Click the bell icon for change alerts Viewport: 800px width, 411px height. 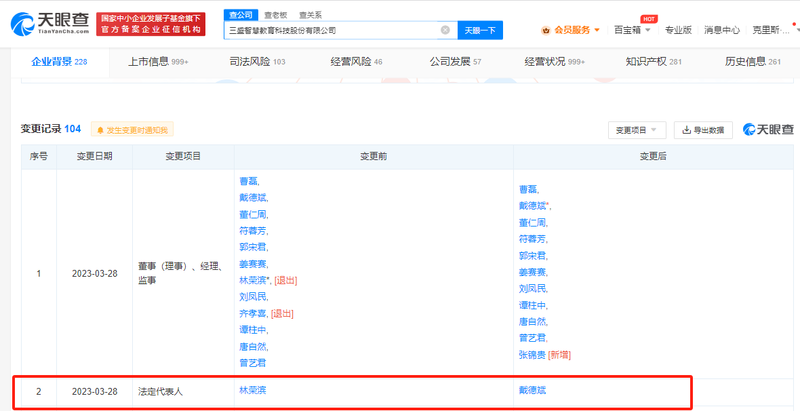tap(99, 130)
